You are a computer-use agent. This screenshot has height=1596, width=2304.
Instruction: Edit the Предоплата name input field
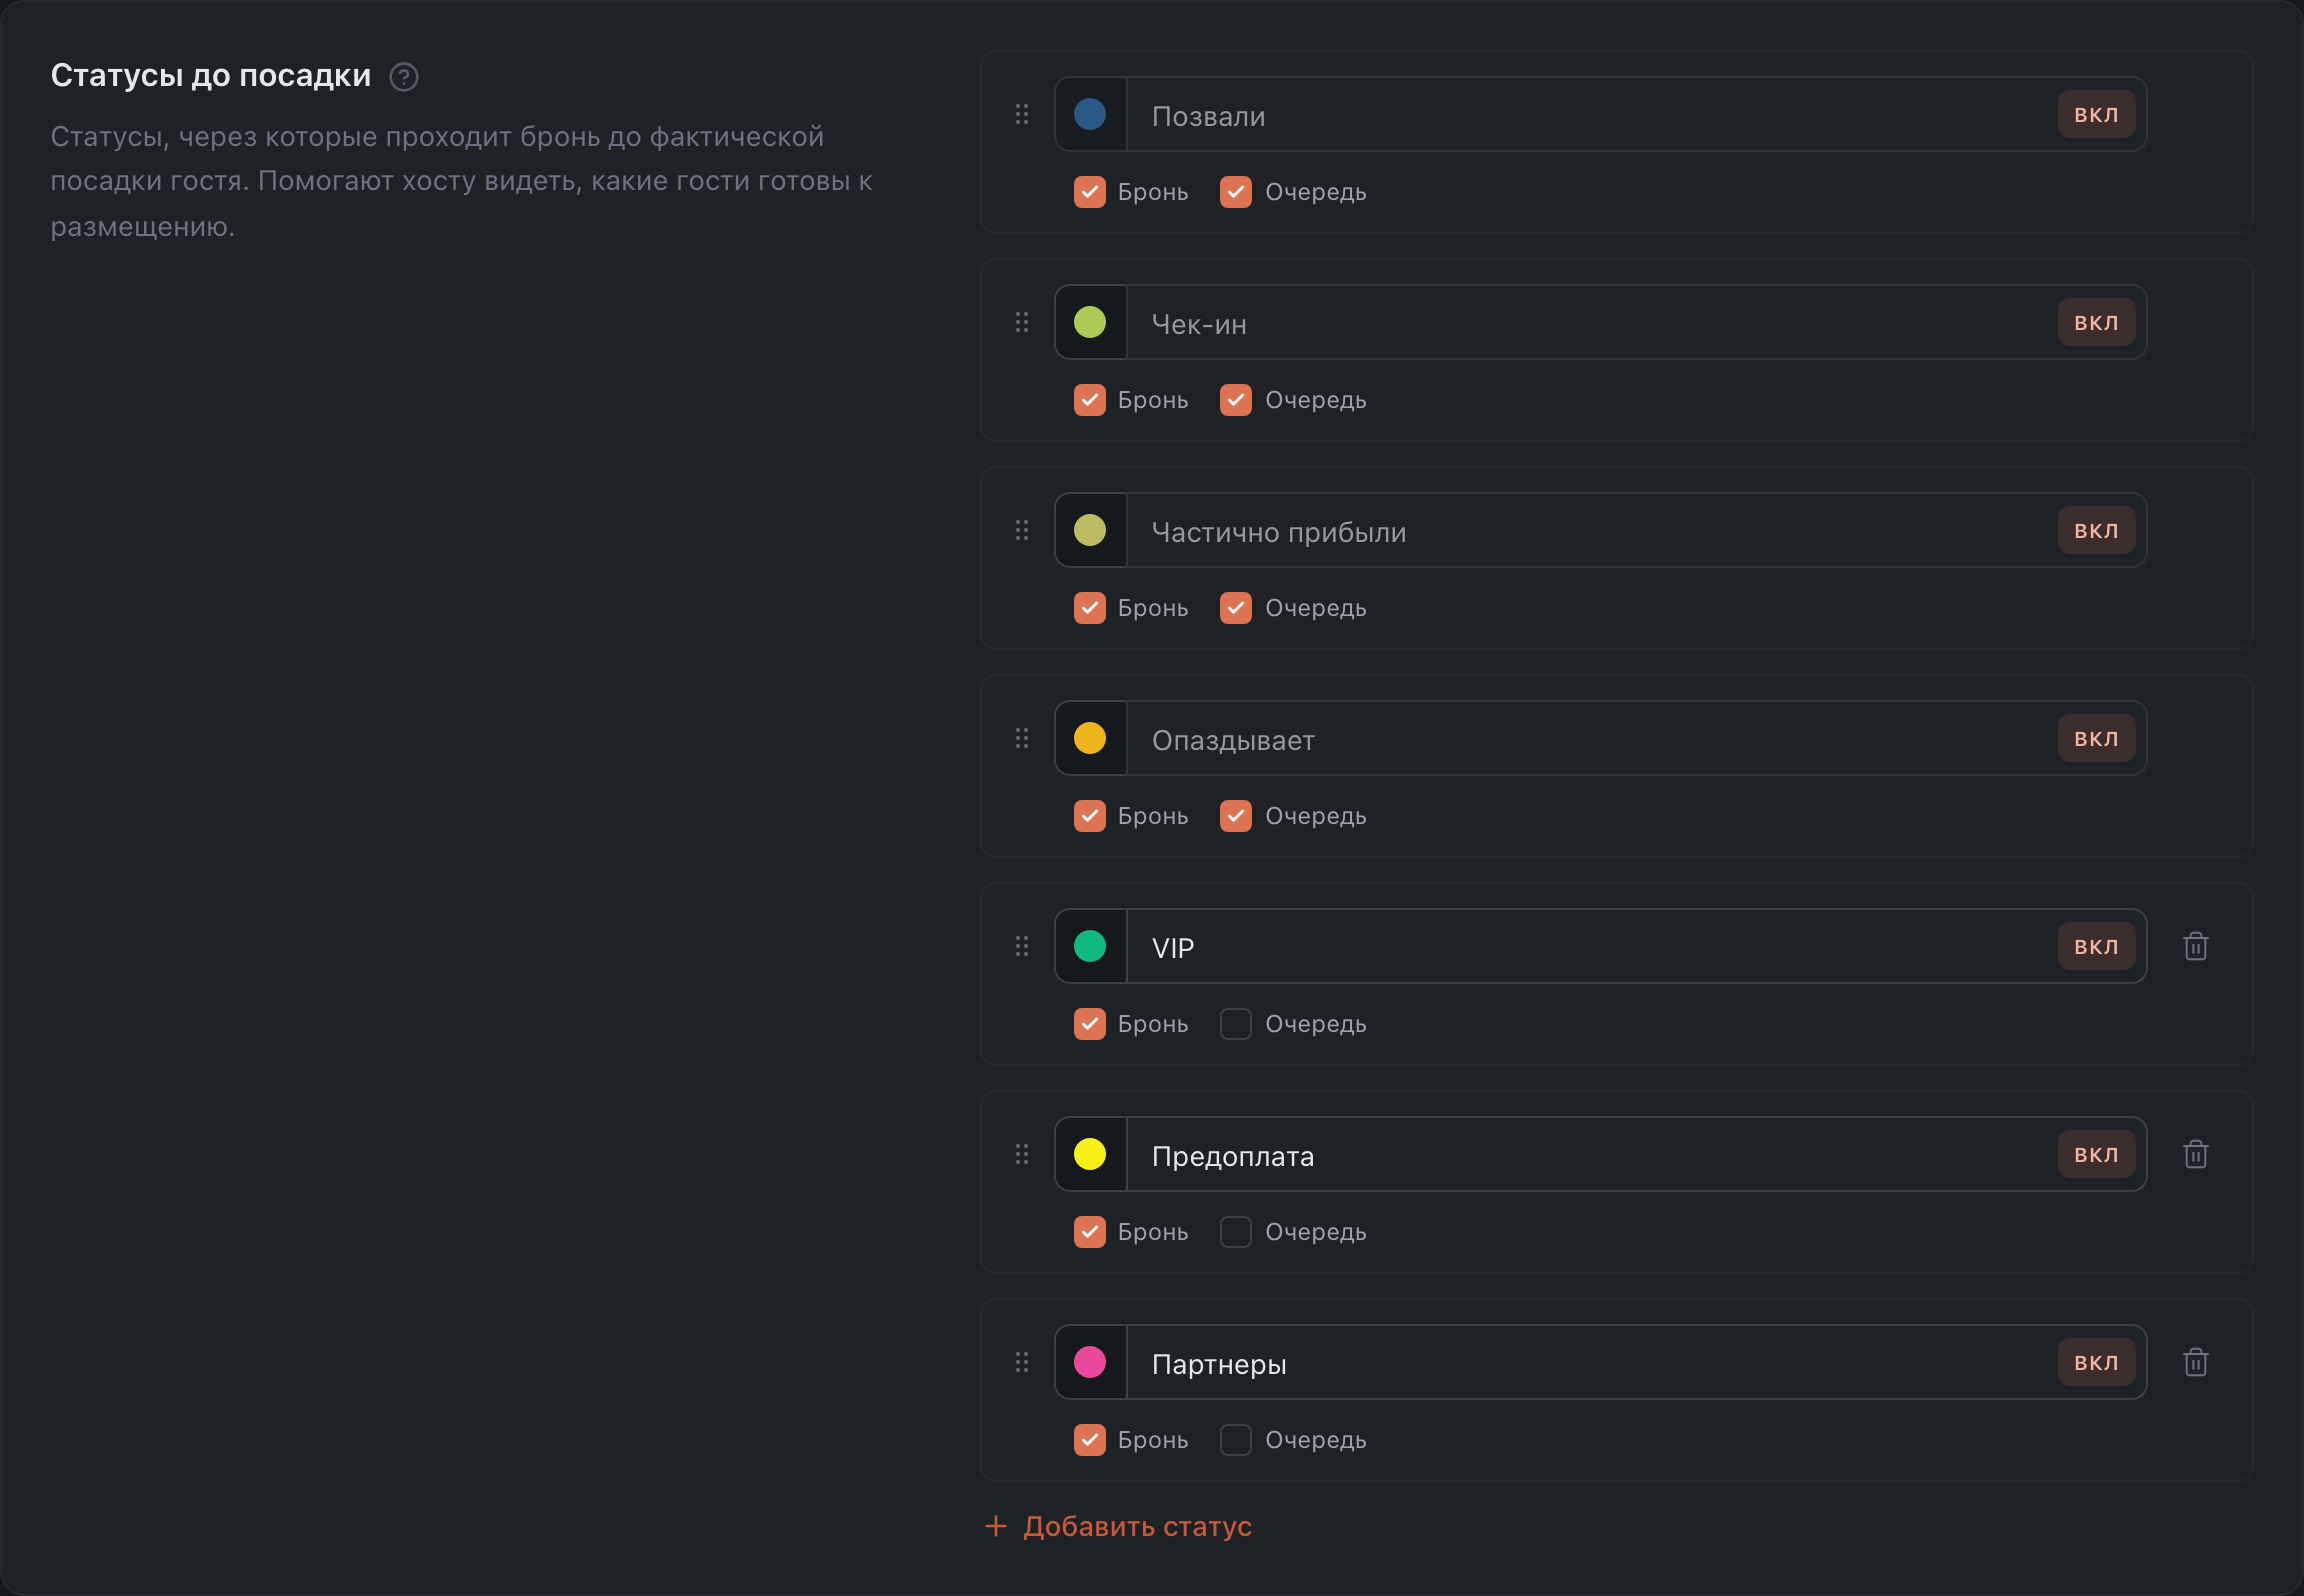click(1590, 1154)
